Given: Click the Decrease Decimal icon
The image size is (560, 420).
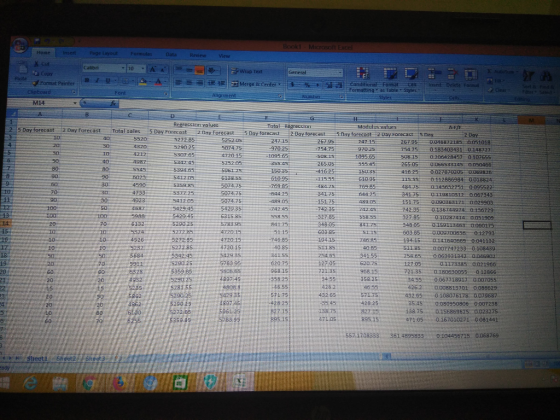Looking at the screenshot, I should [339, 86].
